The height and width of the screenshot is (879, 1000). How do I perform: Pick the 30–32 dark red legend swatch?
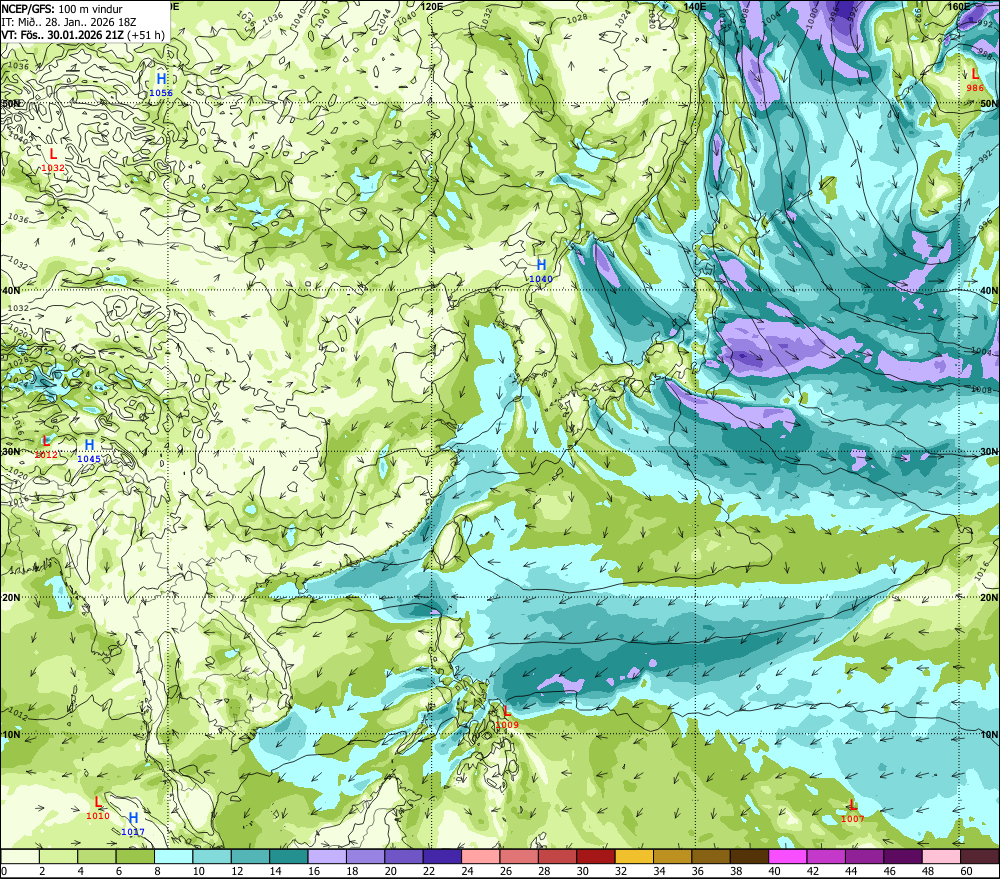tap(596, 856)
